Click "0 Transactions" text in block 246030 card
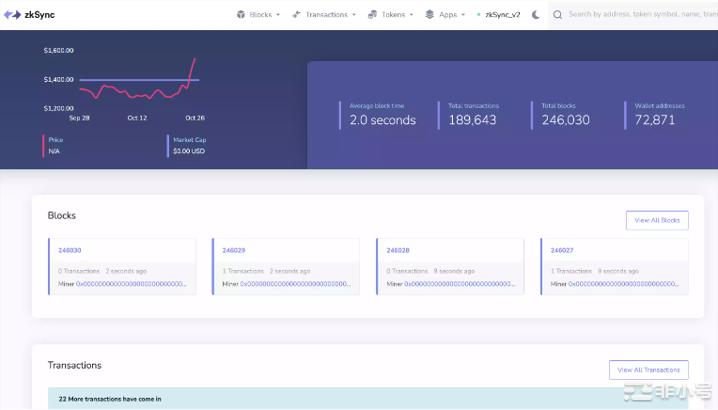 [x=79, y=271]
